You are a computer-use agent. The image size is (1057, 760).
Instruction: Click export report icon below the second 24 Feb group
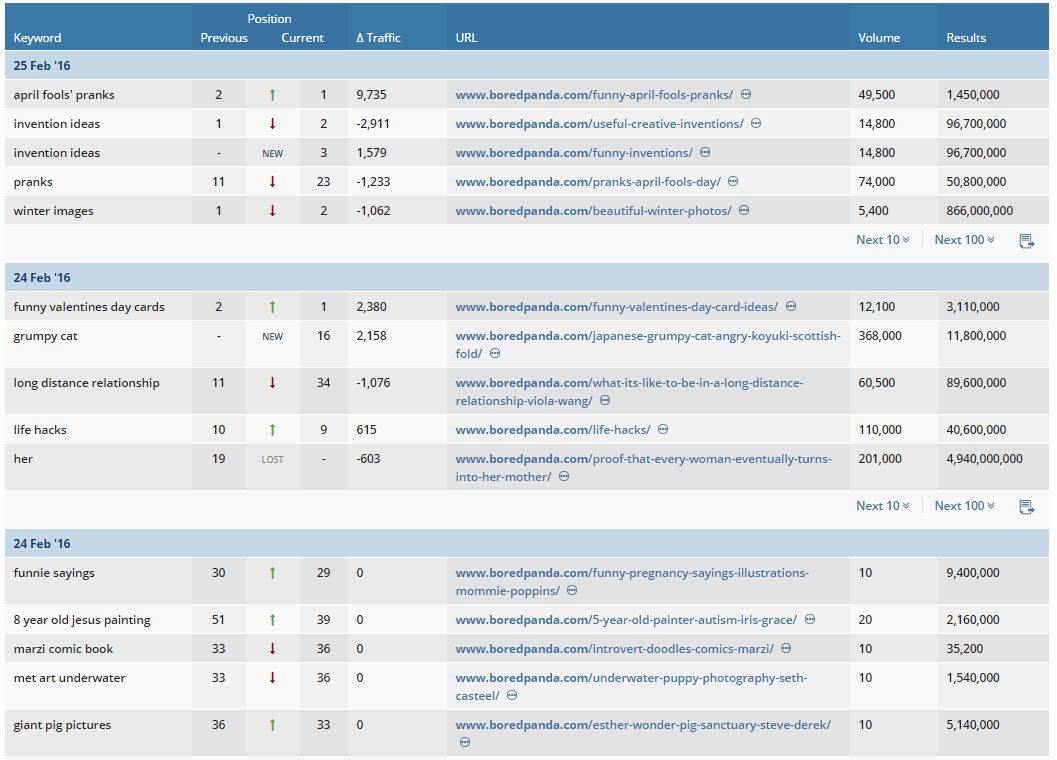click(x=1027, y=507)
